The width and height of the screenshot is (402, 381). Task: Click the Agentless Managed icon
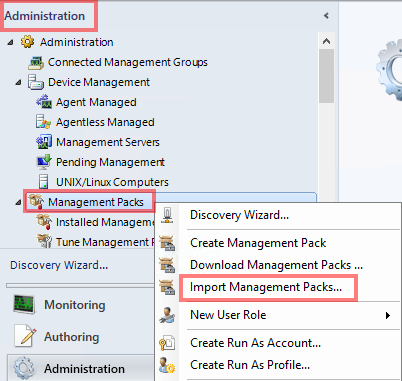coord(44,122)
